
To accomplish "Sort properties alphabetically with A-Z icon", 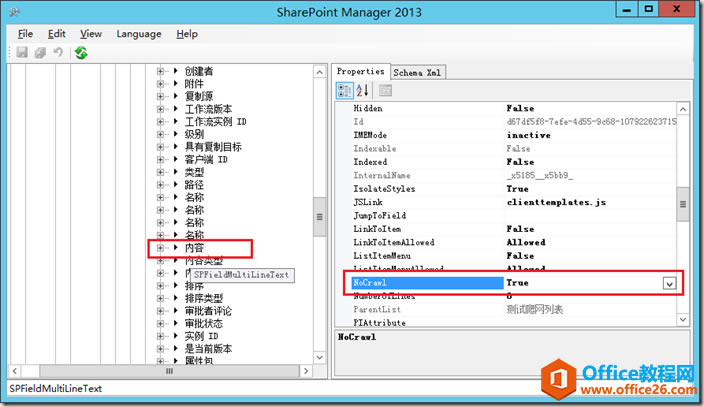I will [x=362, y=90].
